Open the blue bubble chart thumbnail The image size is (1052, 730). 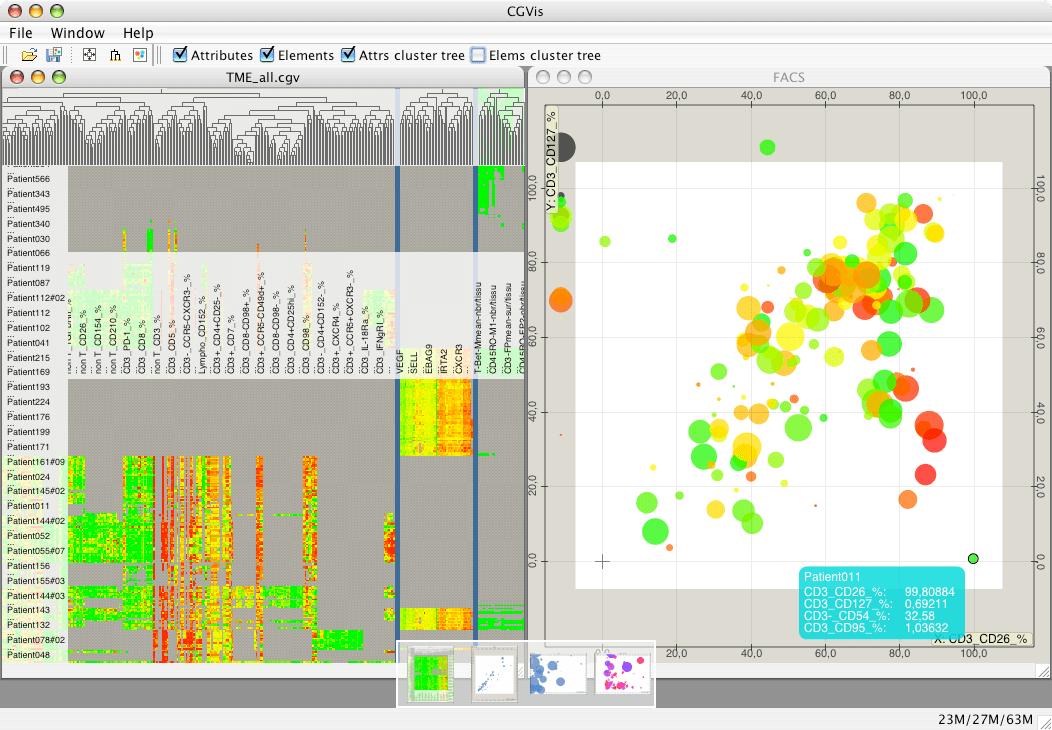[x=558, y=673]
